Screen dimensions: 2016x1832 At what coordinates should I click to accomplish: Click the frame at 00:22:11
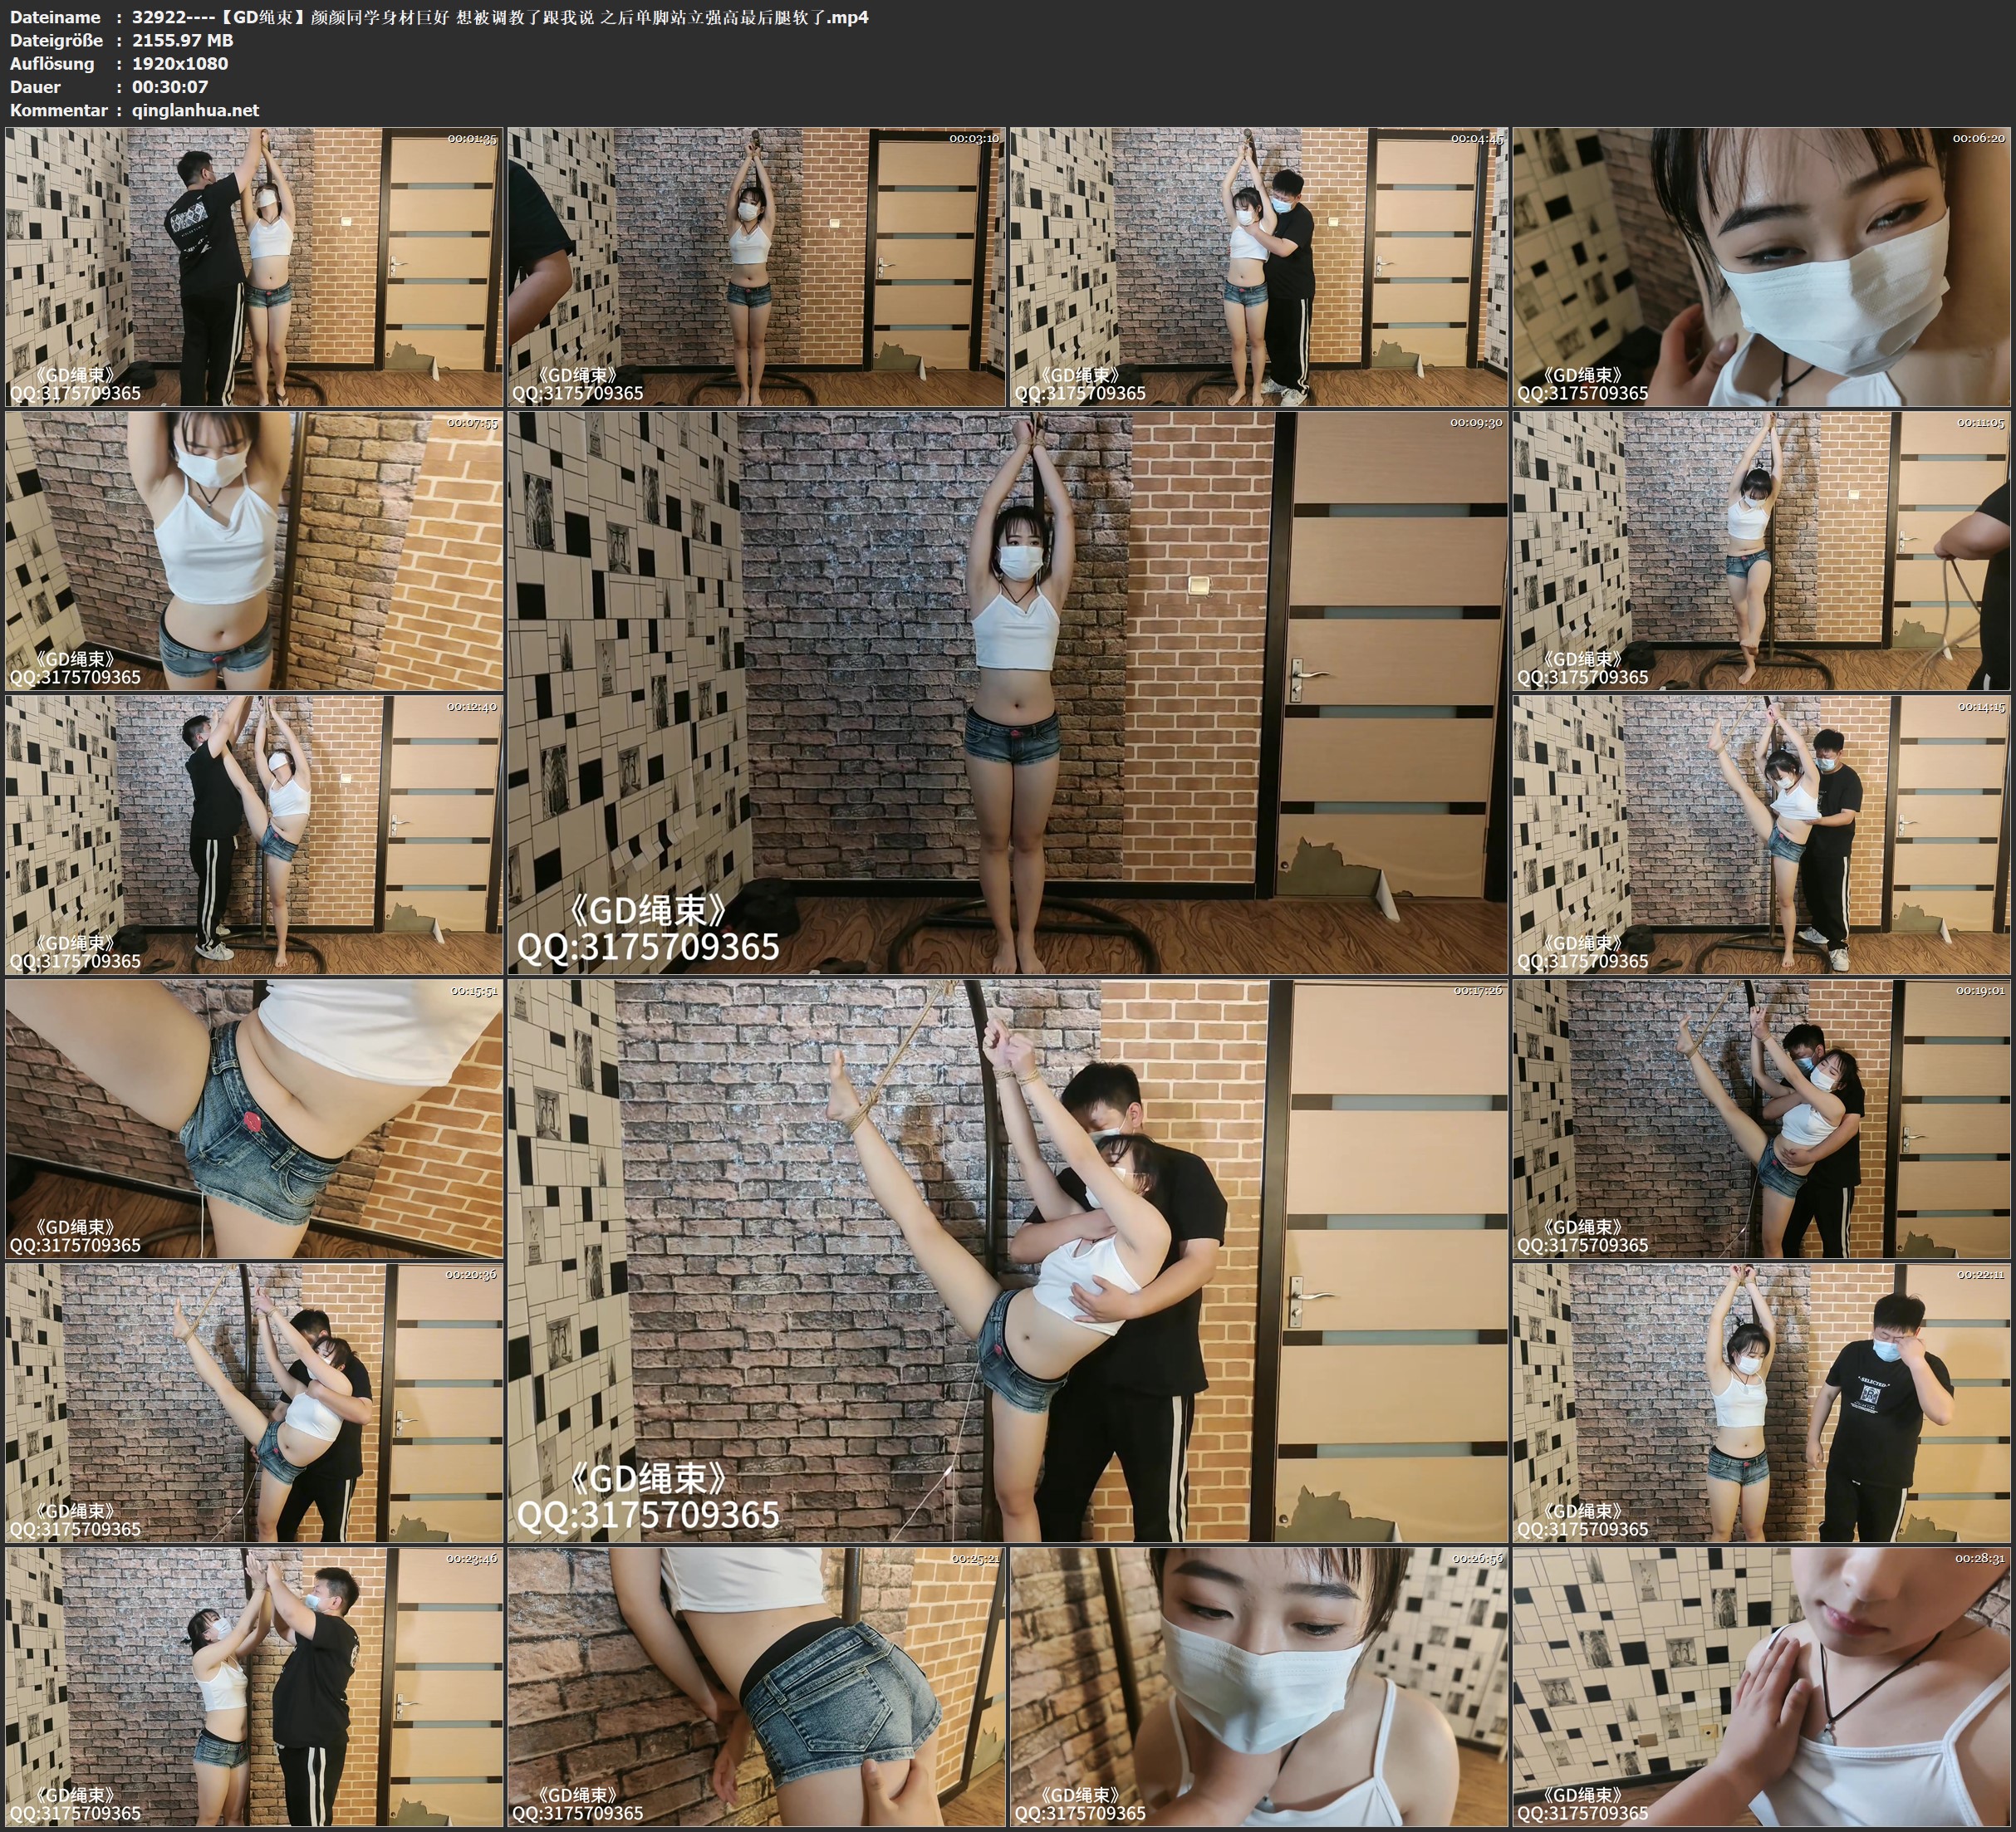coord(1761,1402)
